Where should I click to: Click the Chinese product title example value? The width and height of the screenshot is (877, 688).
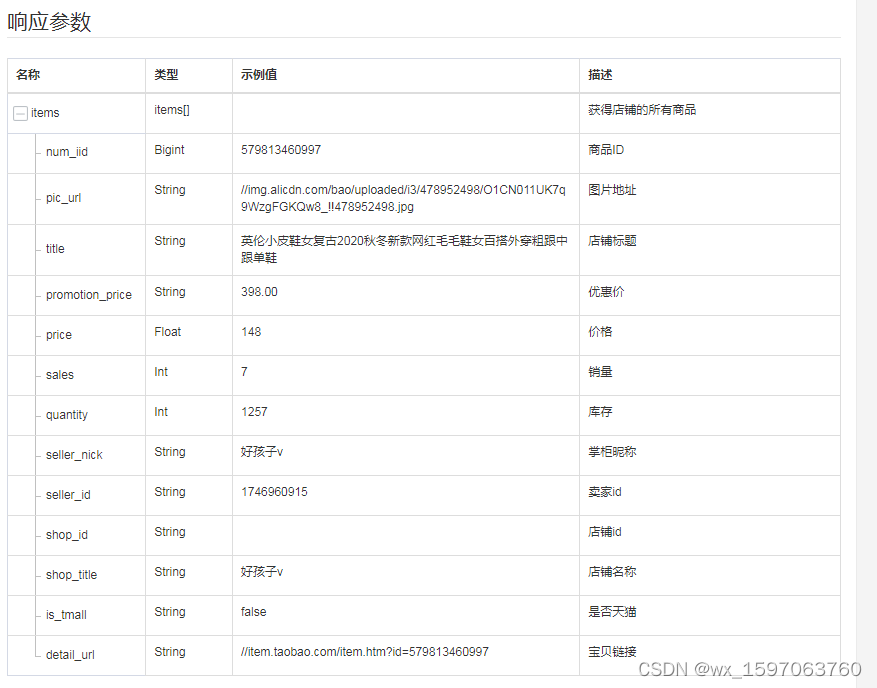pos(404,249)
